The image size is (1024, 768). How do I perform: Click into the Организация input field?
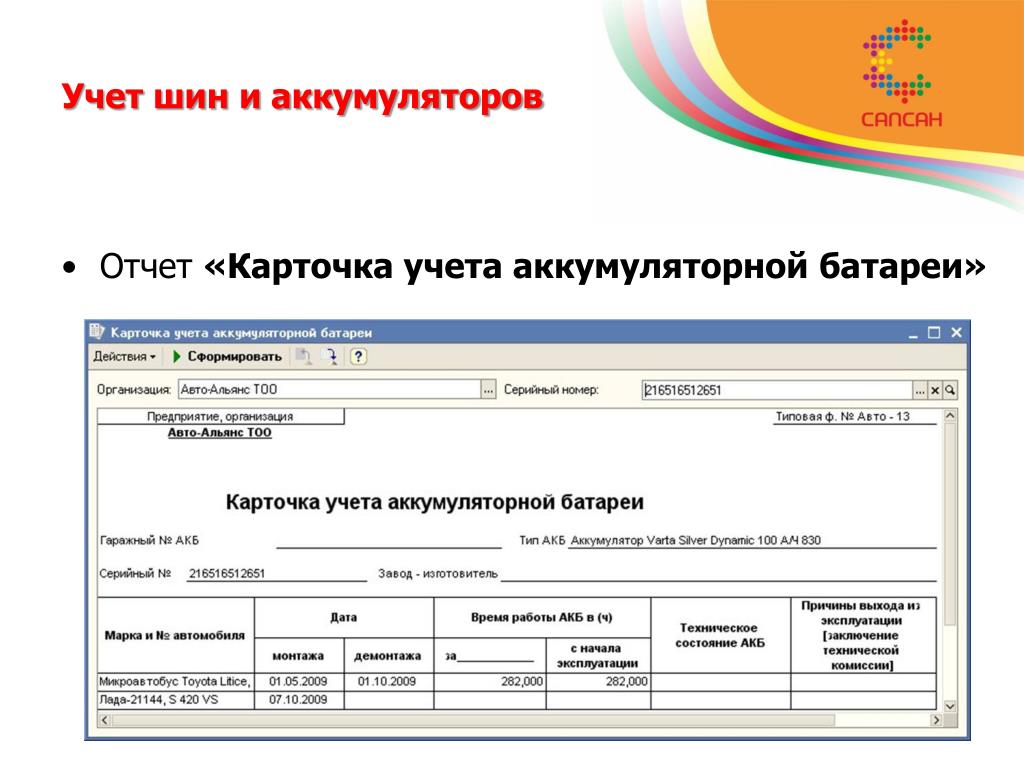(328, 390)
